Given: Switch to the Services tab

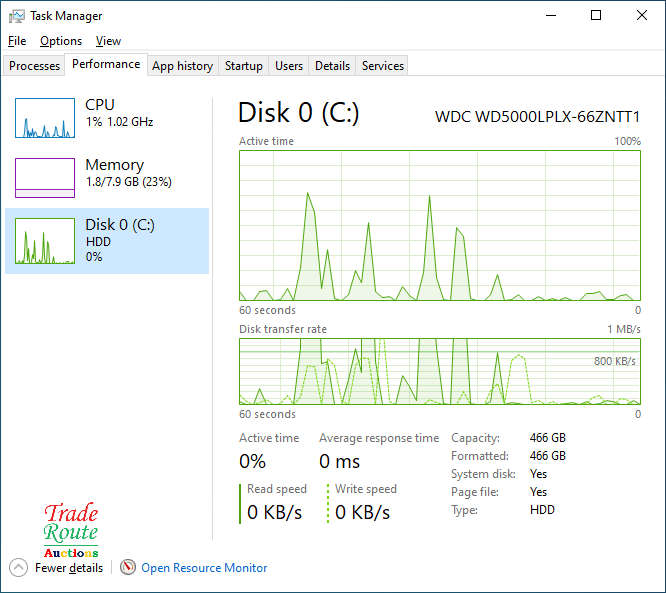Looking at the screenshot, I should click(x=383, y=66).
